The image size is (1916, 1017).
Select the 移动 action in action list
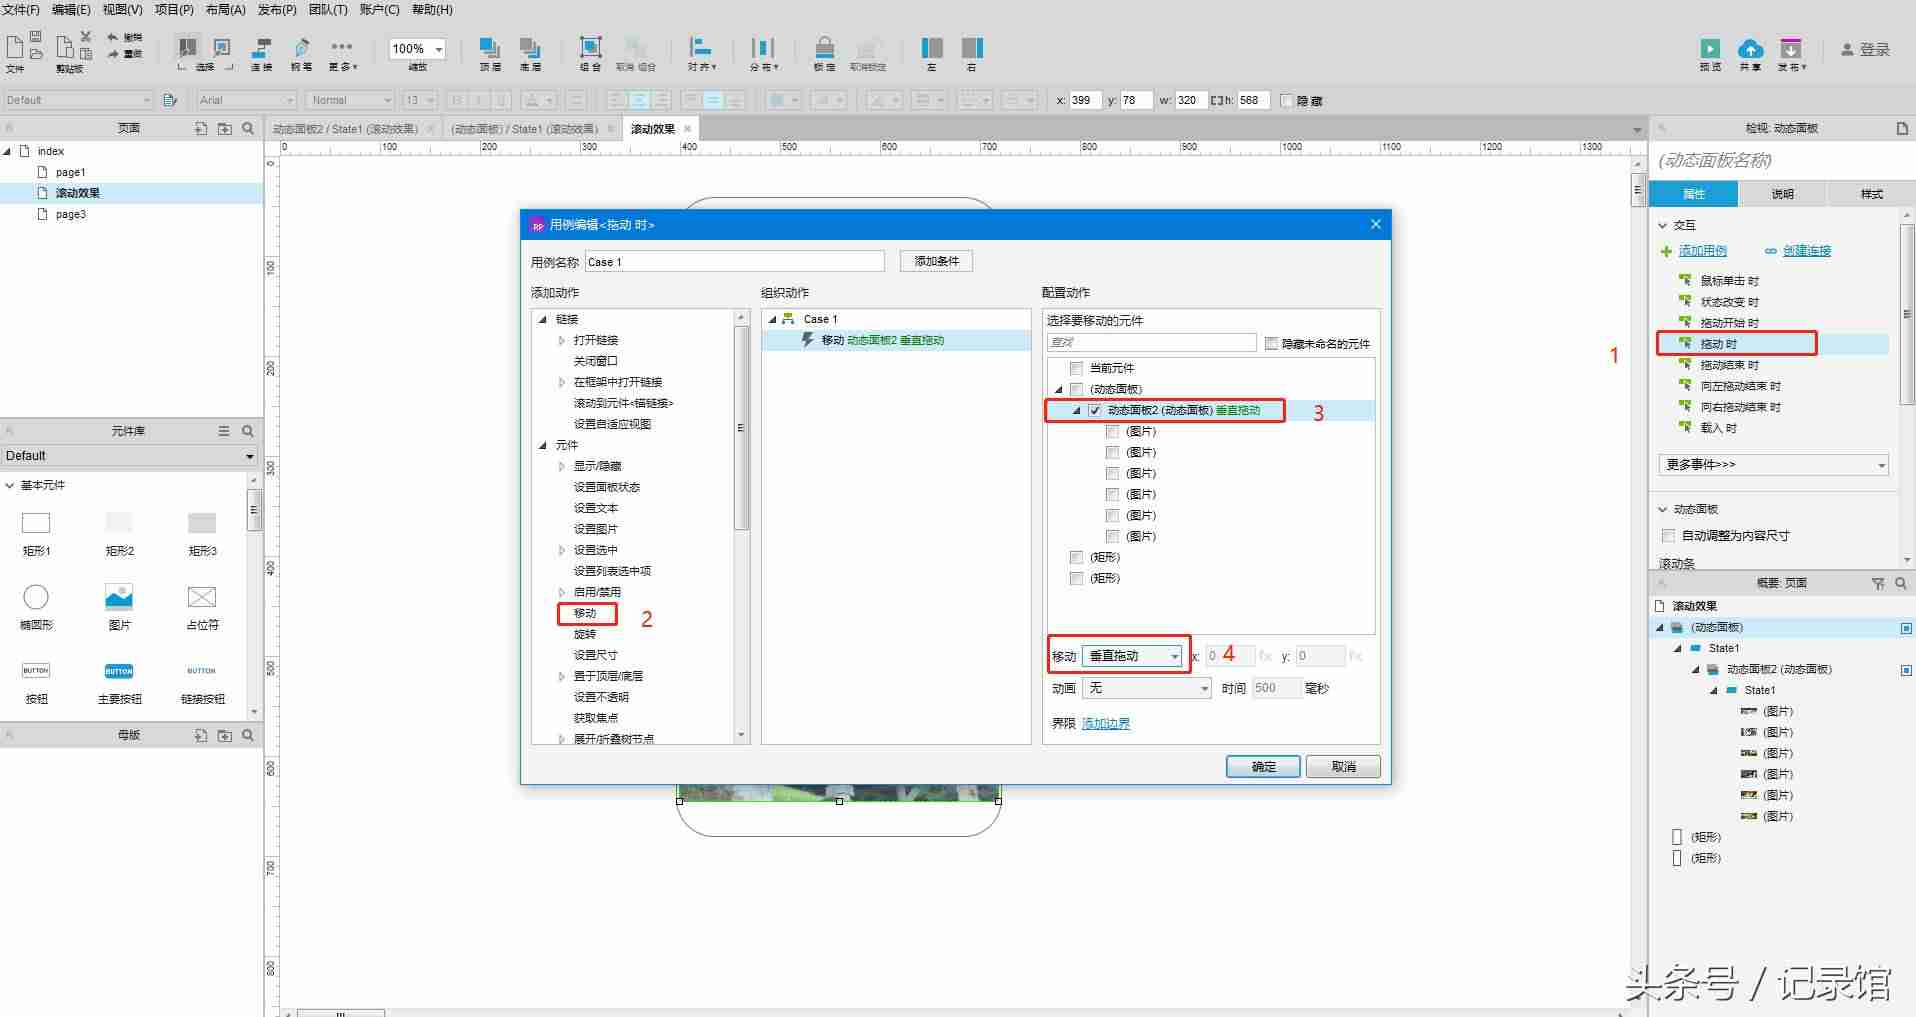coord(585,613)
